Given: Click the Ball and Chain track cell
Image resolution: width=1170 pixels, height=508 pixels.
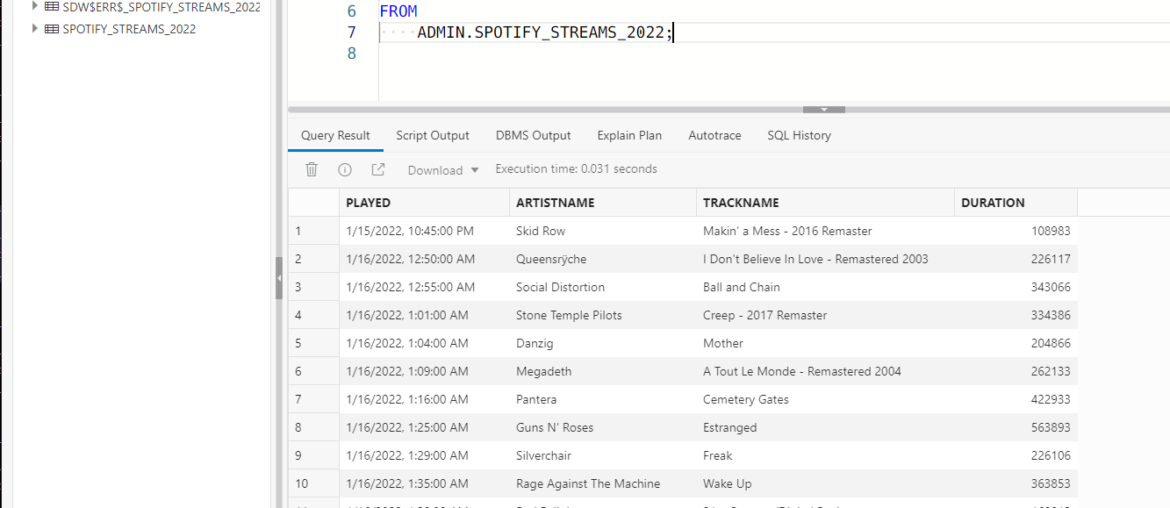Looking at the screenshot, I should 825,287.
